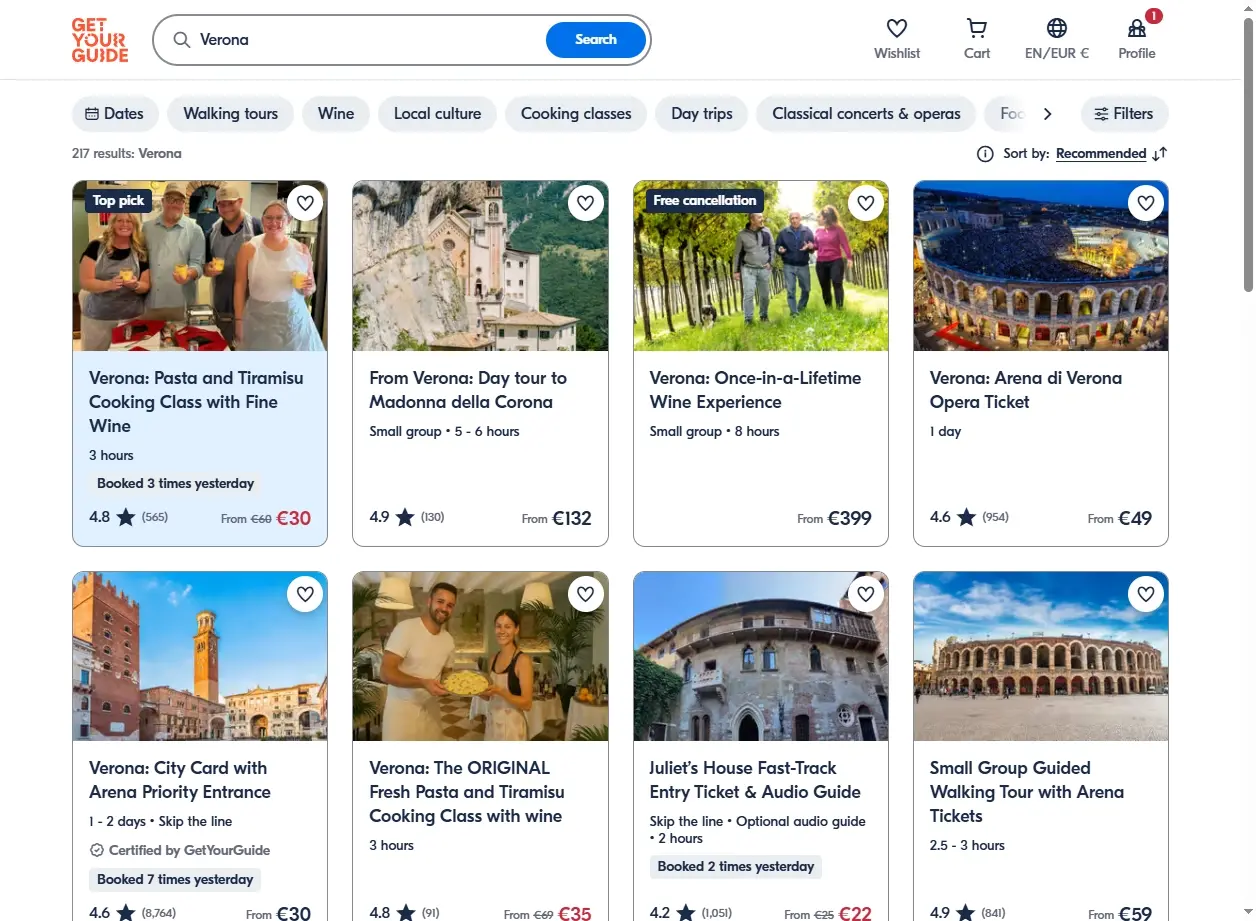Viewport: 1256px width, 921px height.
Task: Click 'Small group • 8 hours' text
Action: (714, 432)
